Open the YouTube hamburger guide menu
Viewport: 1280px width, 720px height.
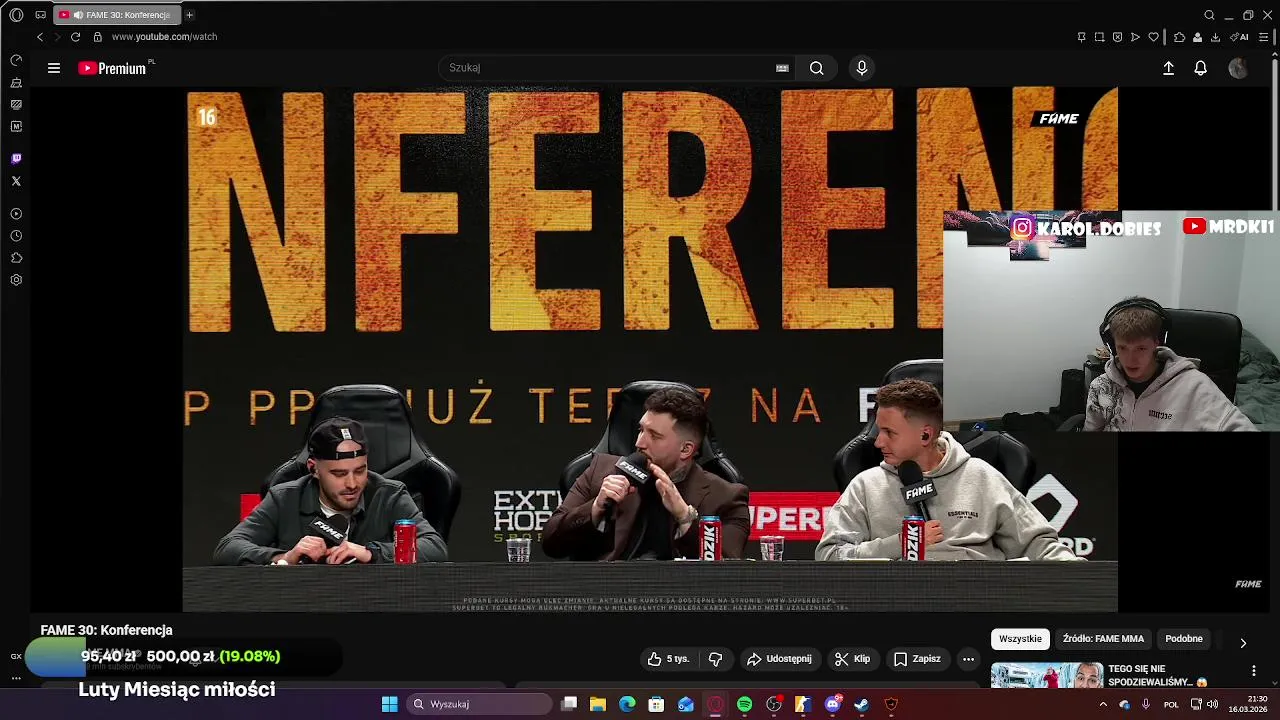pos(54,68)
